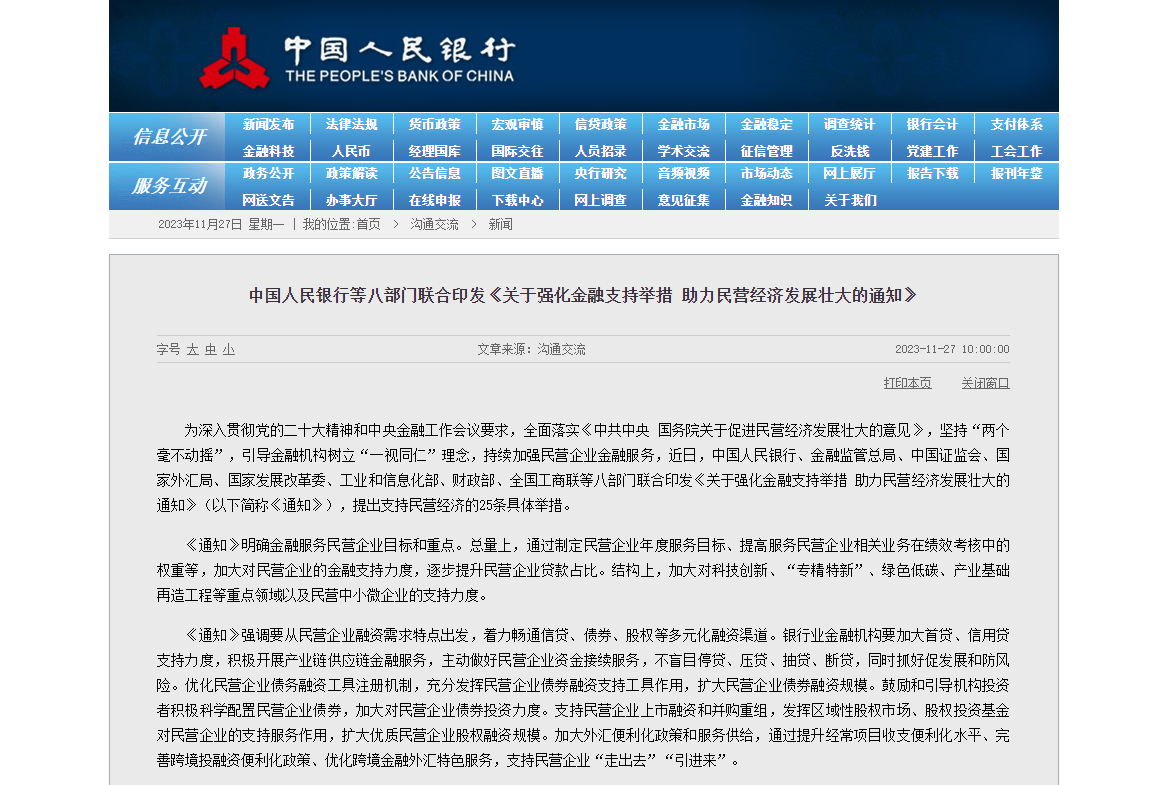Image resolution: width=1168 pixels, height=785 pixels.
Task: Open 反洗钱 section
Action: click(x=849, y=151)
